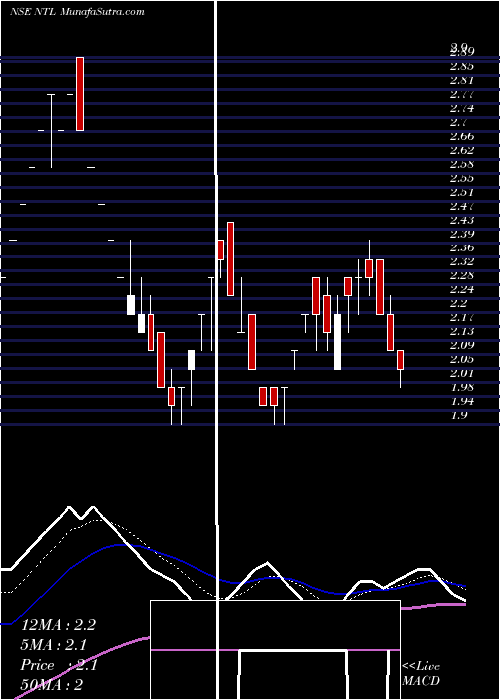This screenshot has height=700, width=500.
Task: Click the 2.17 price axis label
Action: (x=462, y=317)
